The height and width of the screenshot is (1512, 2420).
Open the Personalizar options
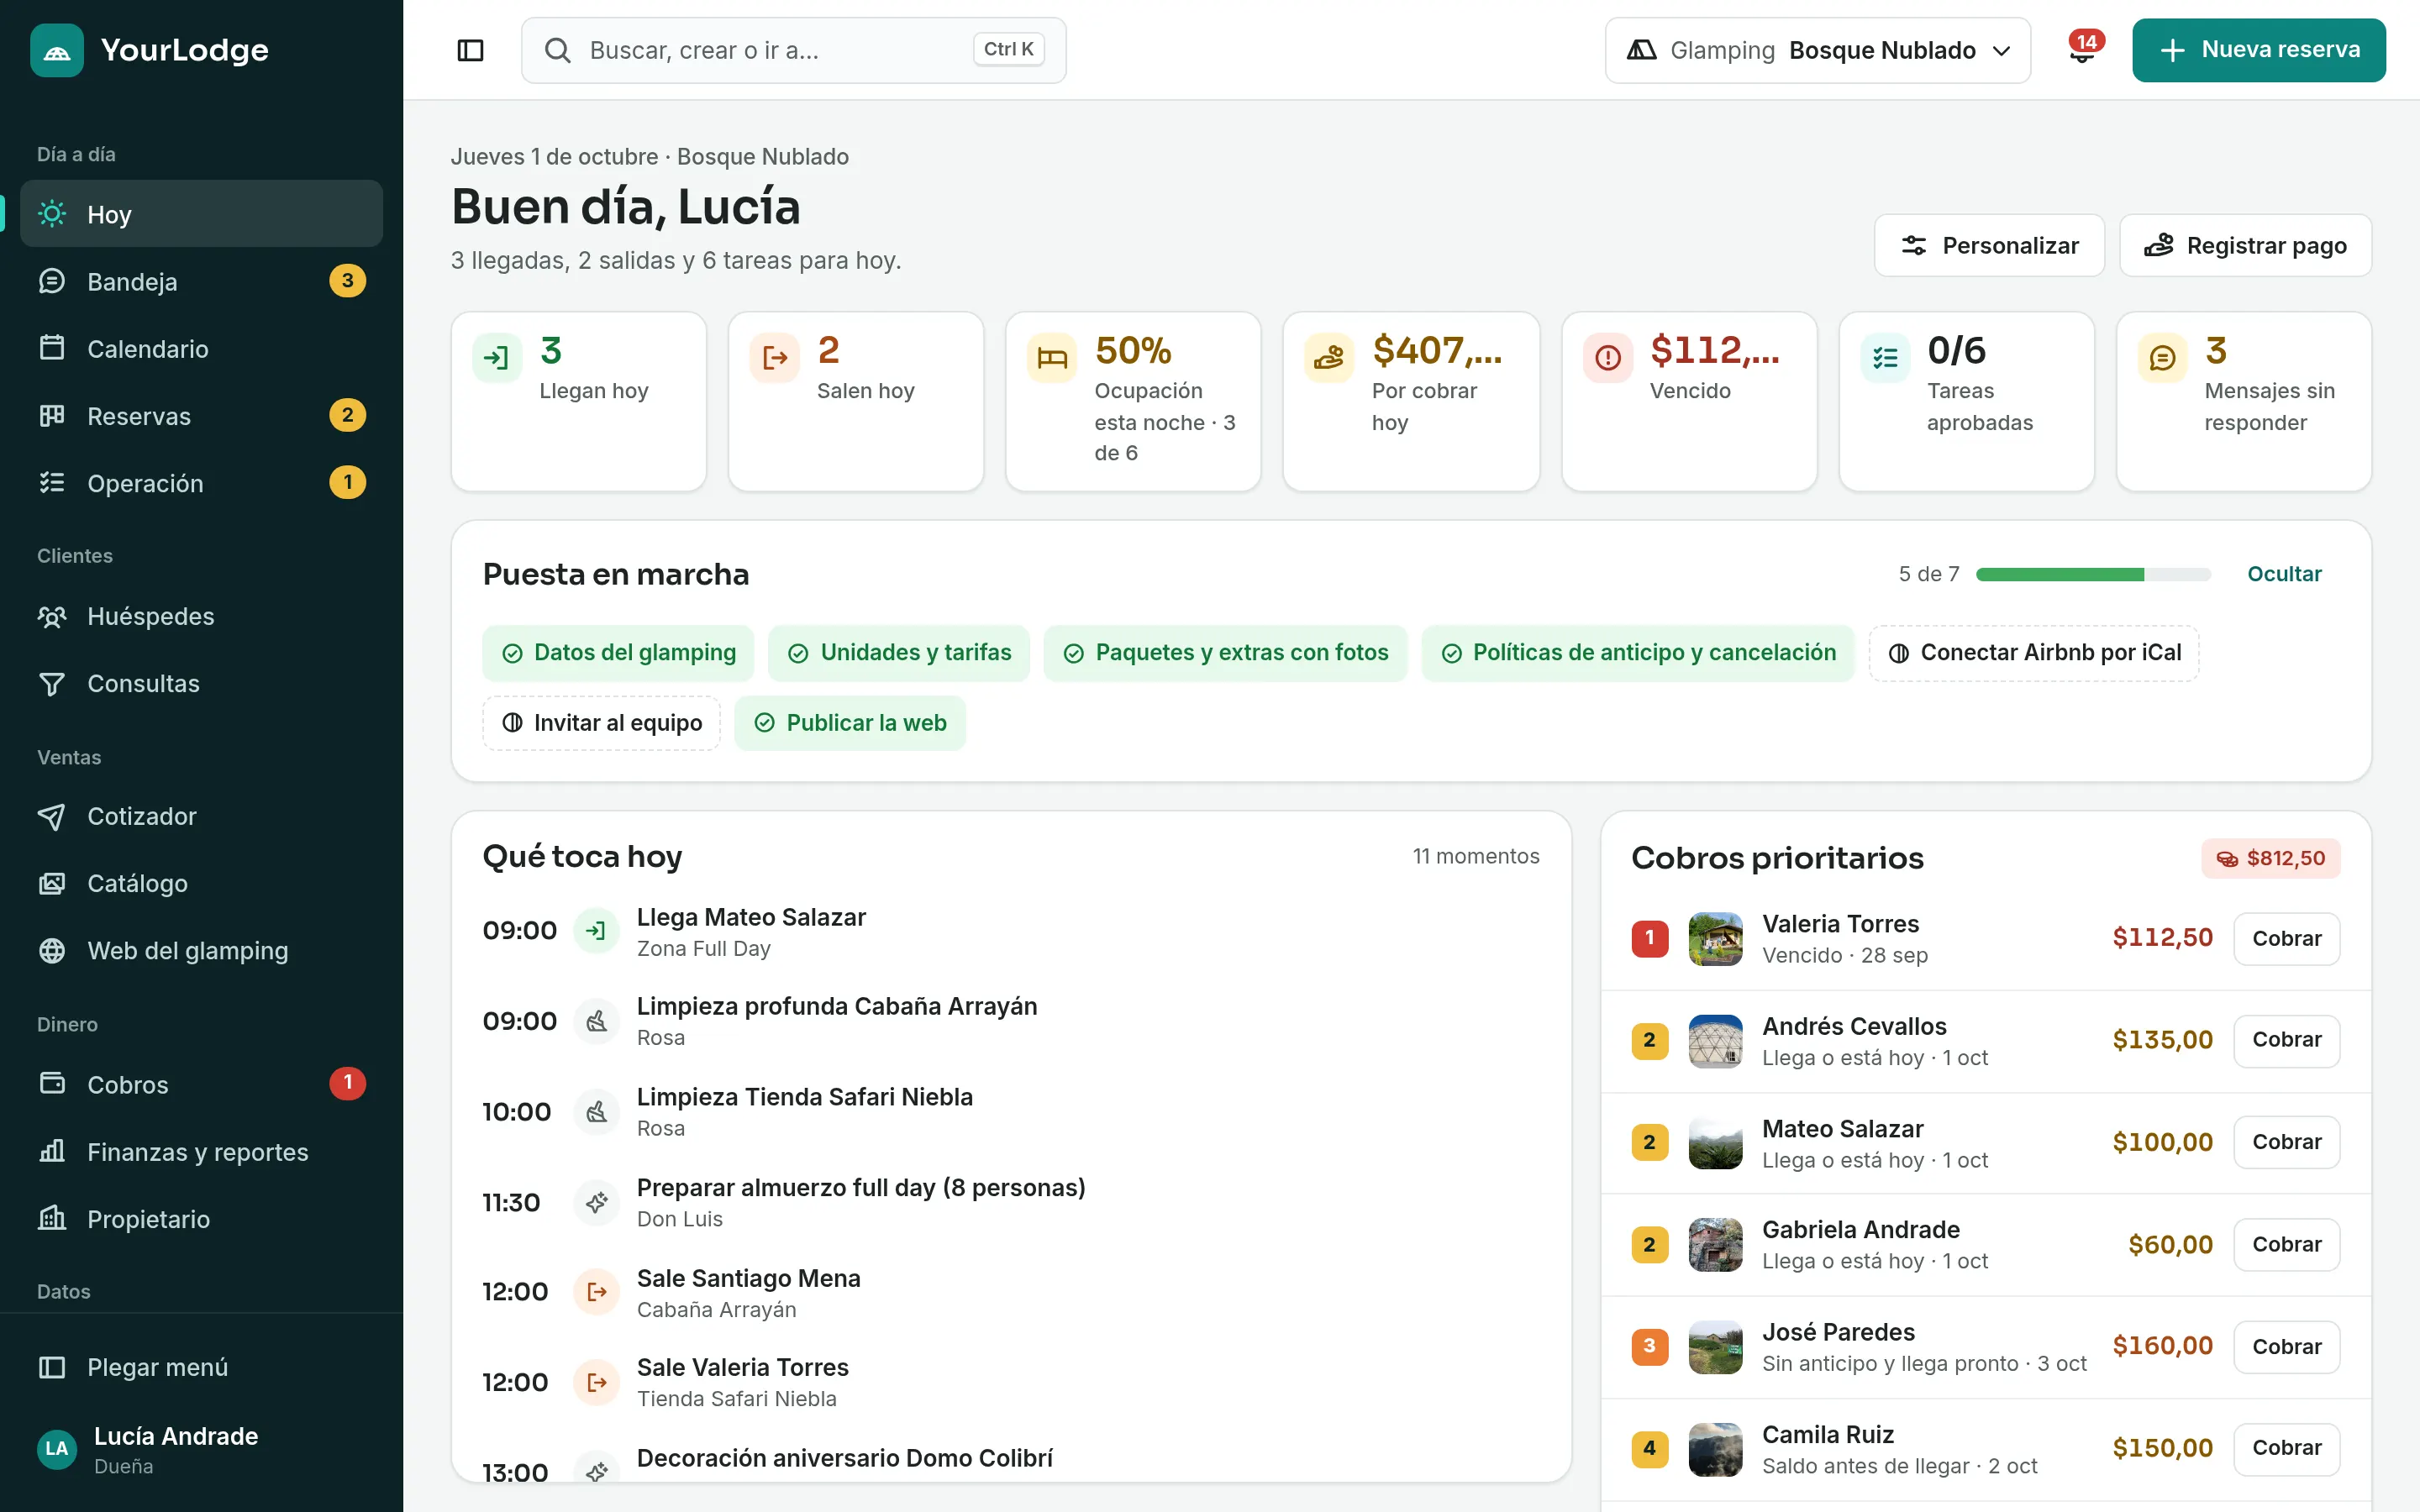pyautogui.click(x=1989, y=245)
